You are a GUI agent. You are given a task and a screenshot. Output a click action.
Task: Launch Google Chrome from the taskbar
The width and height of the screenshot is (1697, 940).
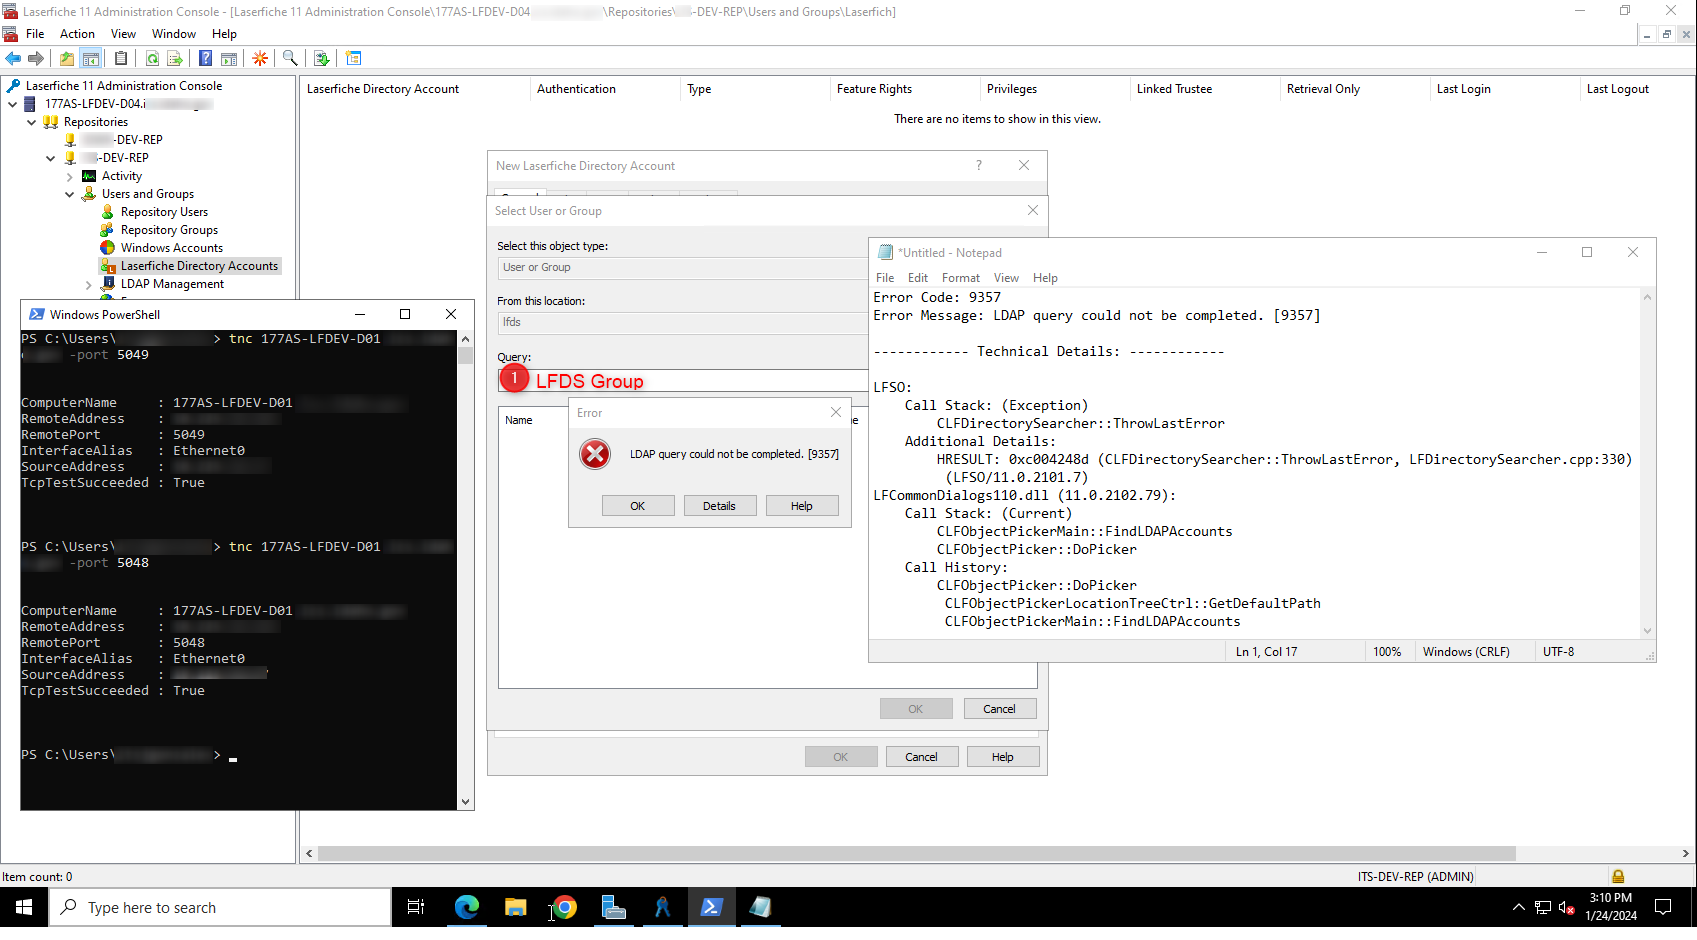pos(564,908)
